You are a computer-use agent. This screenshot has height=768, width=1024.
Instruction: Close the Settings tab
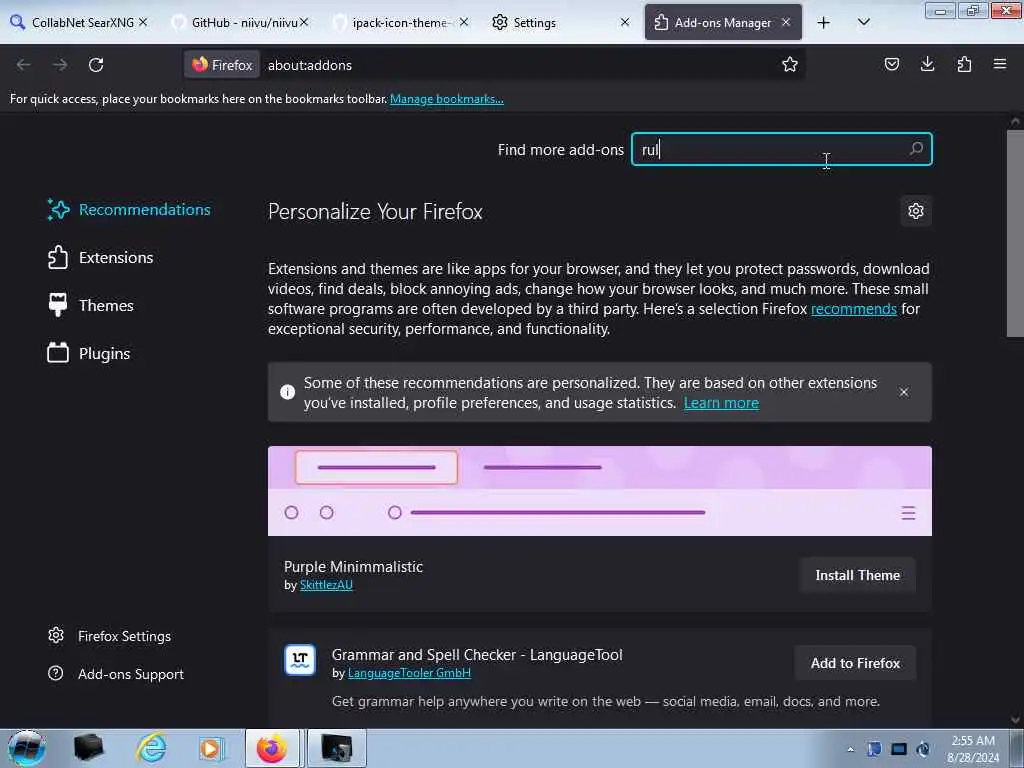[624, 22]
